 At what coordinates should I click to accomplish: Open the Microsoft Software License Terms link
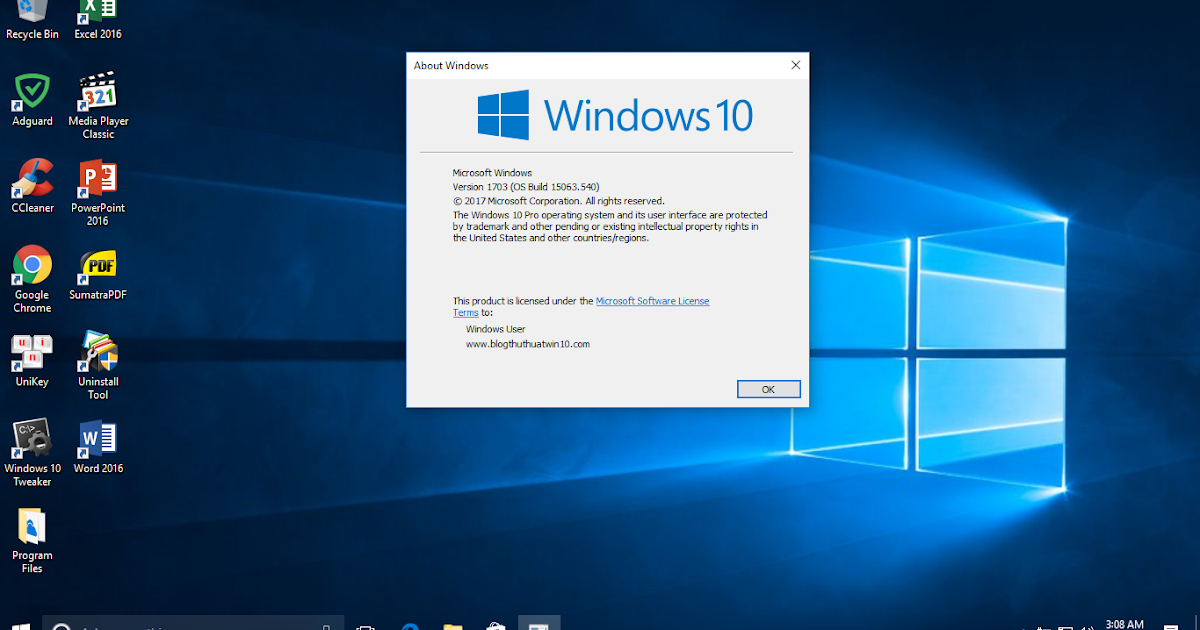(x=652, y=300)
